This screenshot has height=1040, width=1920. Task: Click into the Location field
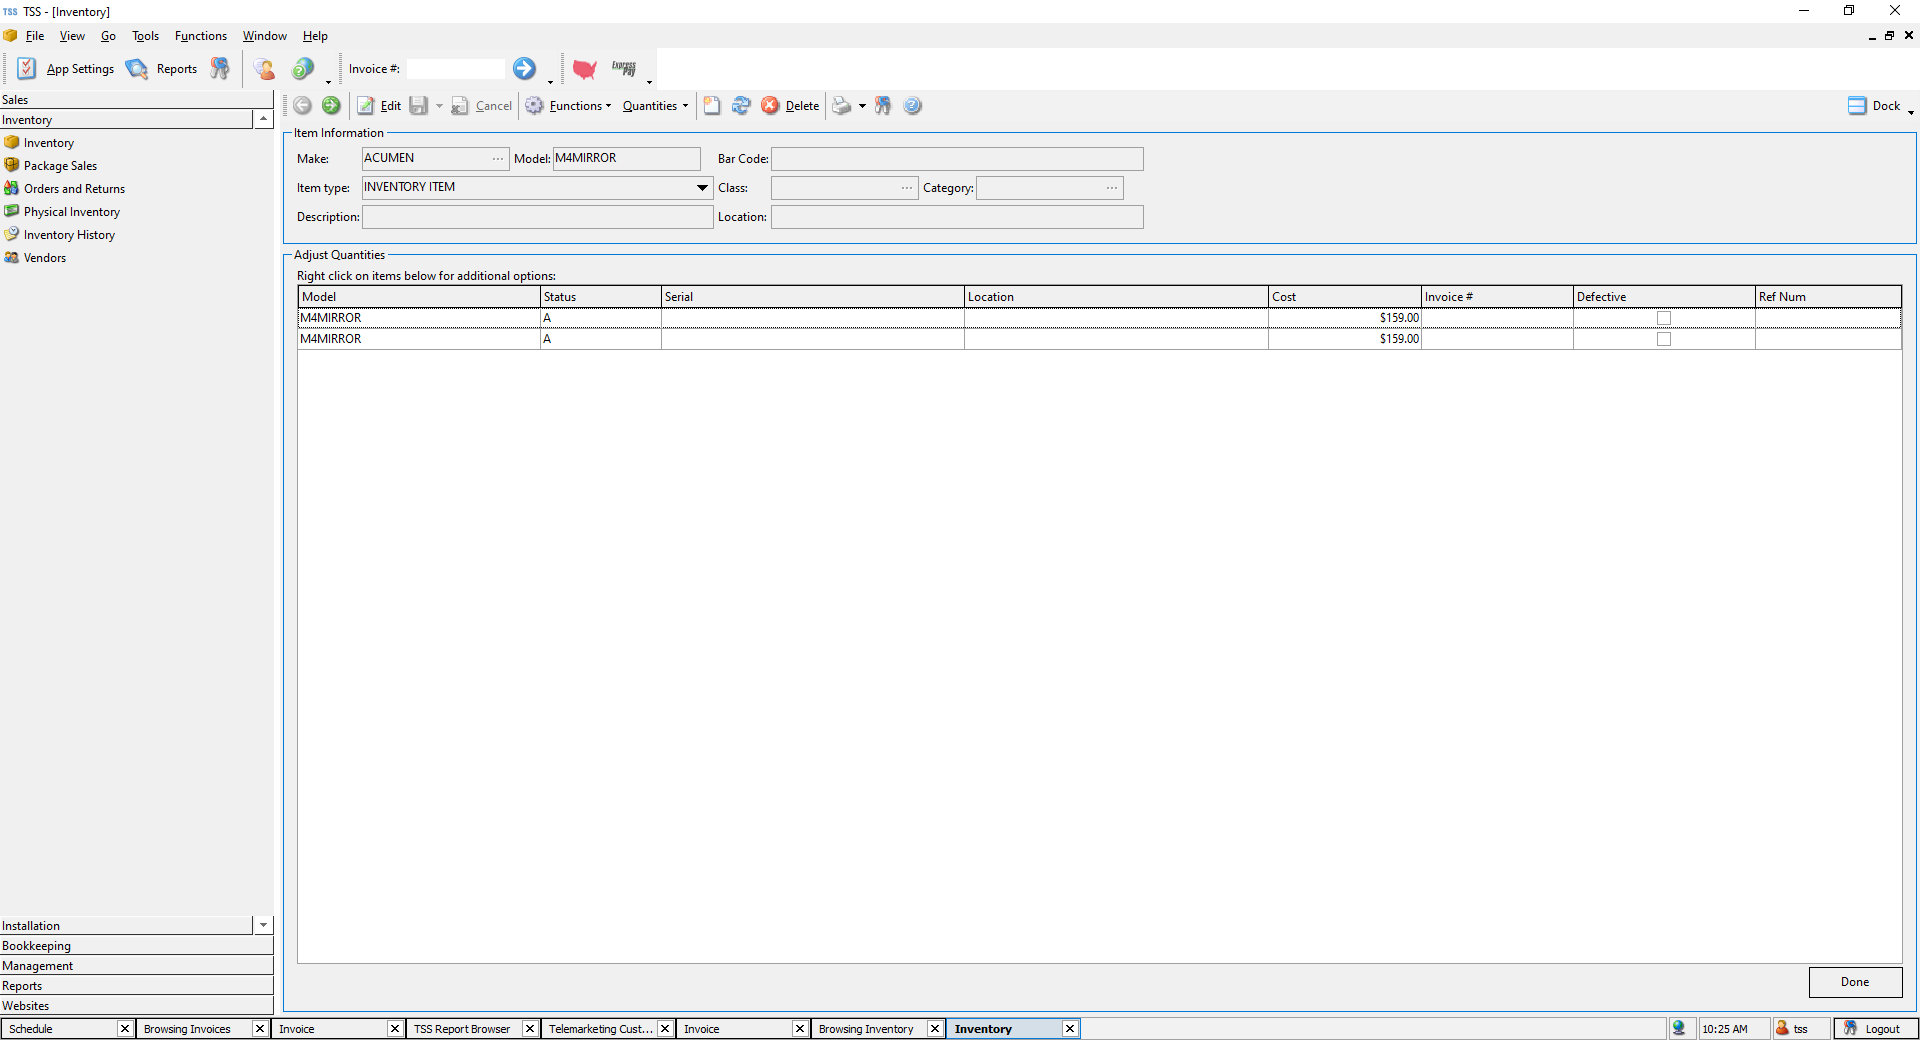coord(957,217)
